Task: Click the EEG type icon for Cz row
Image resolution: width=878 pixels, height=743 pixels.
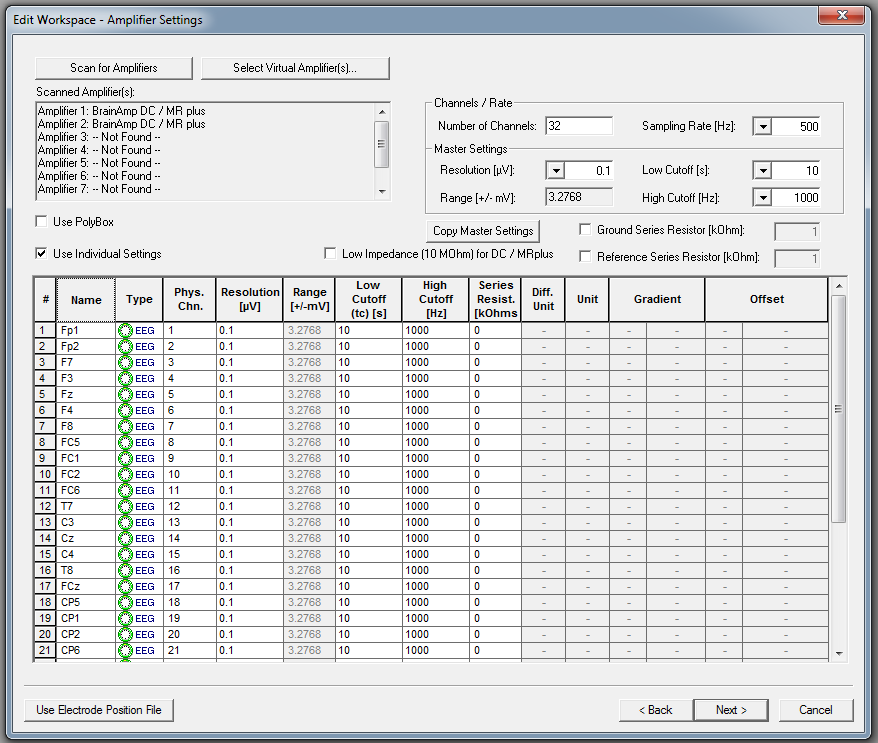Action: (x=125, y=538)
